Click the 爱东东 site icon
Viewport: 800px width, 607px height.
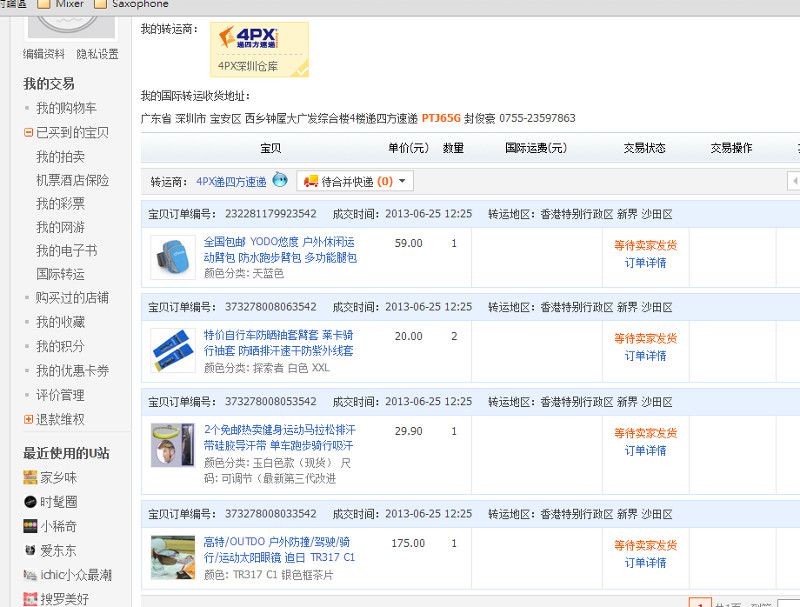click(31, 550)
